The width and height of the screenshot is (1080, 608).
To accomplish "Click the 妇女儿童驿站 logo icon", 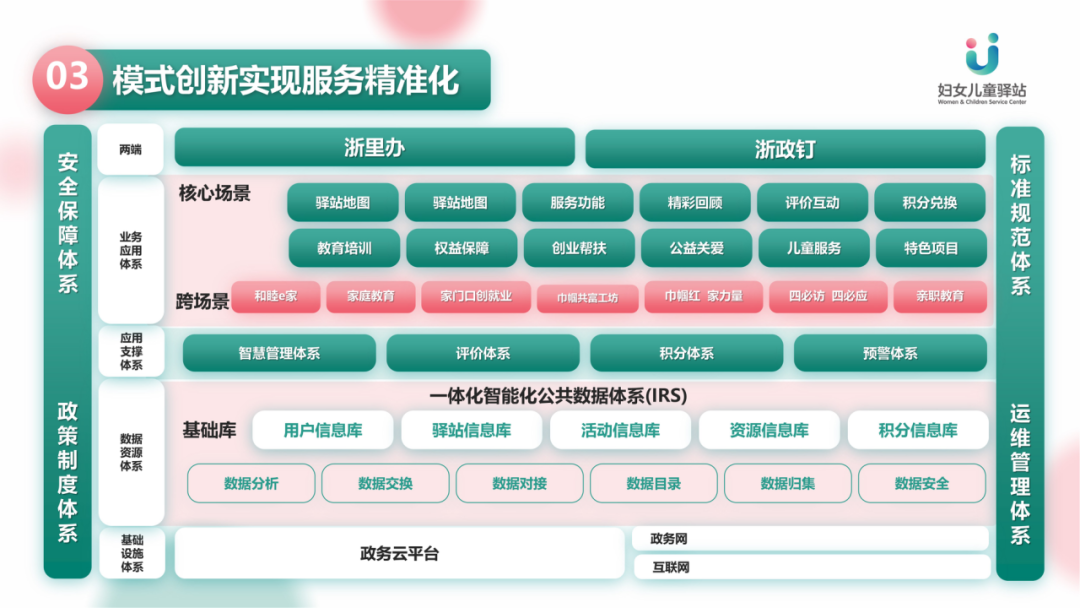I will (982, 53).
